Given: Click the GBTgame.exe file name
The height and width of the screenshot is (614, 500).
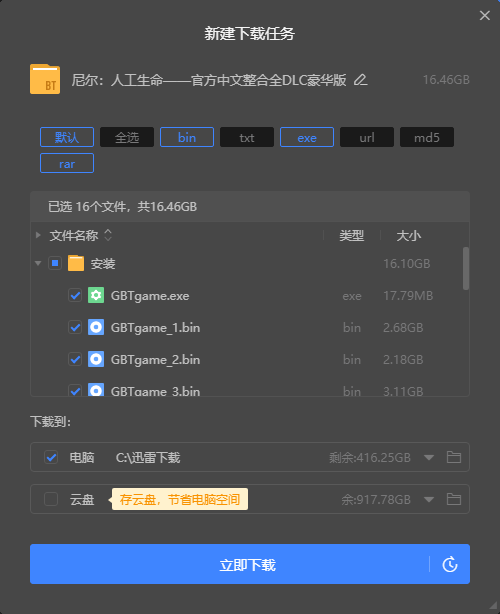Looking at the screenshot, I should pos(150,296).
